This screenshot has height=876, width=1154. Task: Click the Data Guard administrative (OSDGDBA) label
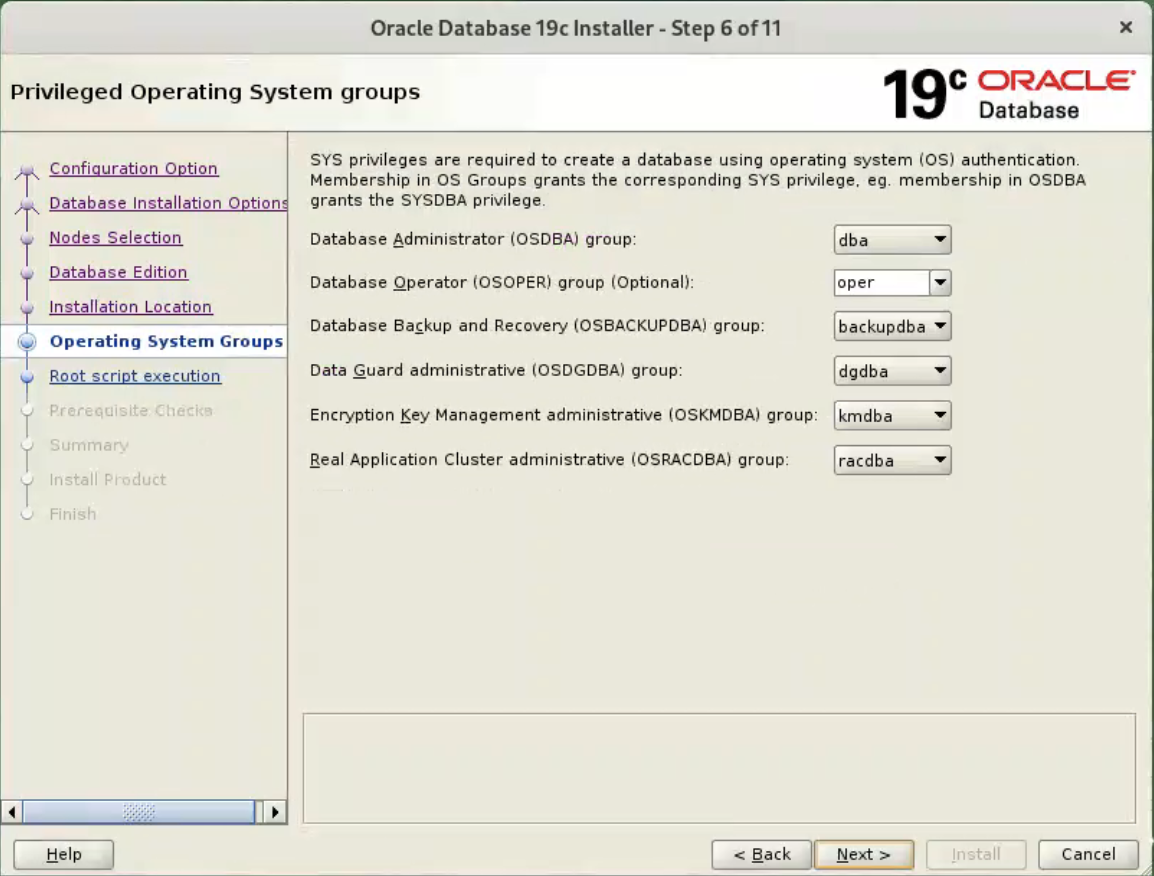pos(496,370)
